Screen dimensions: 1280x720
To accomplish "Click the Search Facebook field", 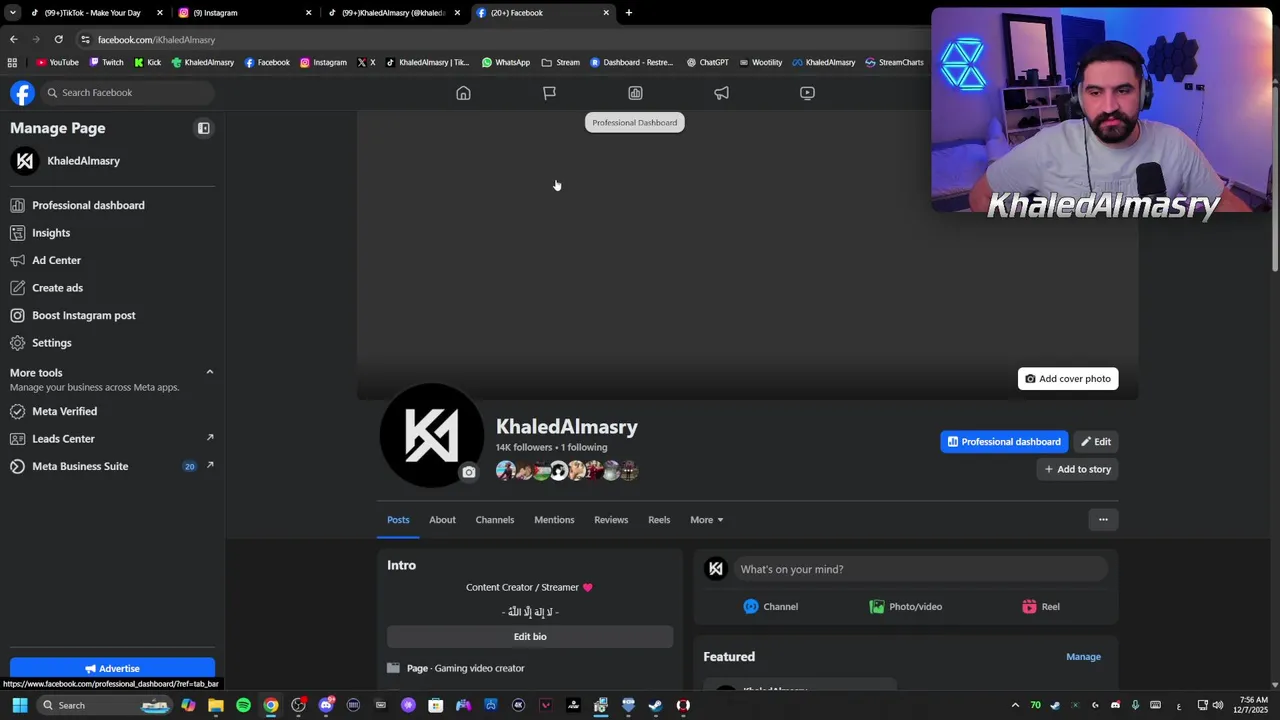I will [127, 93].
